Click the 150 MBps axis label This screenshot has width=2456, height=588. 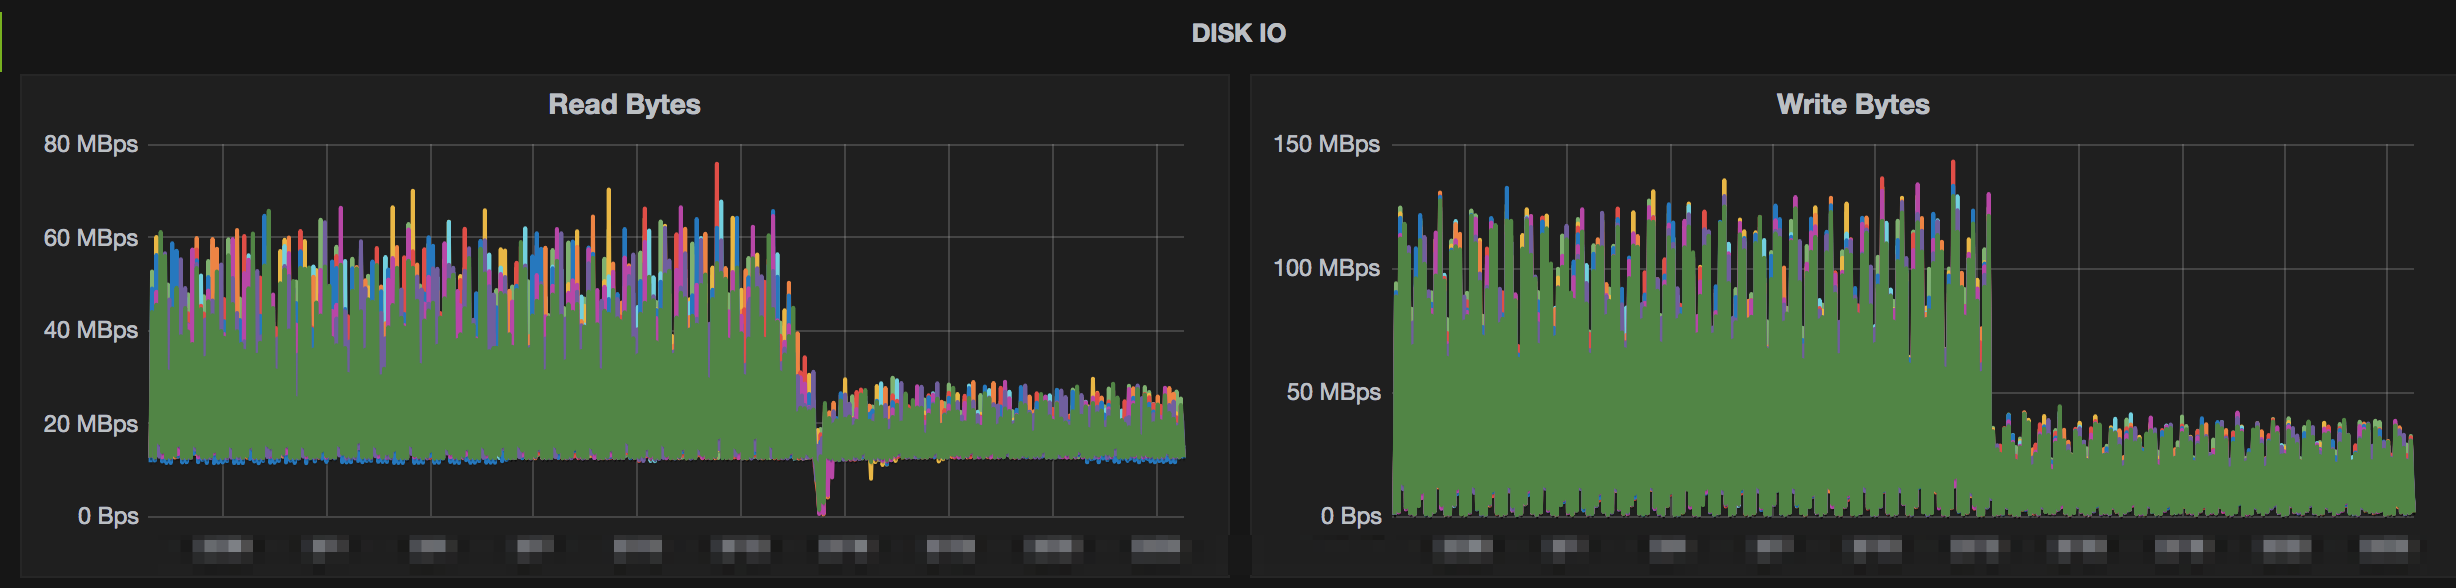point(1326,144)
